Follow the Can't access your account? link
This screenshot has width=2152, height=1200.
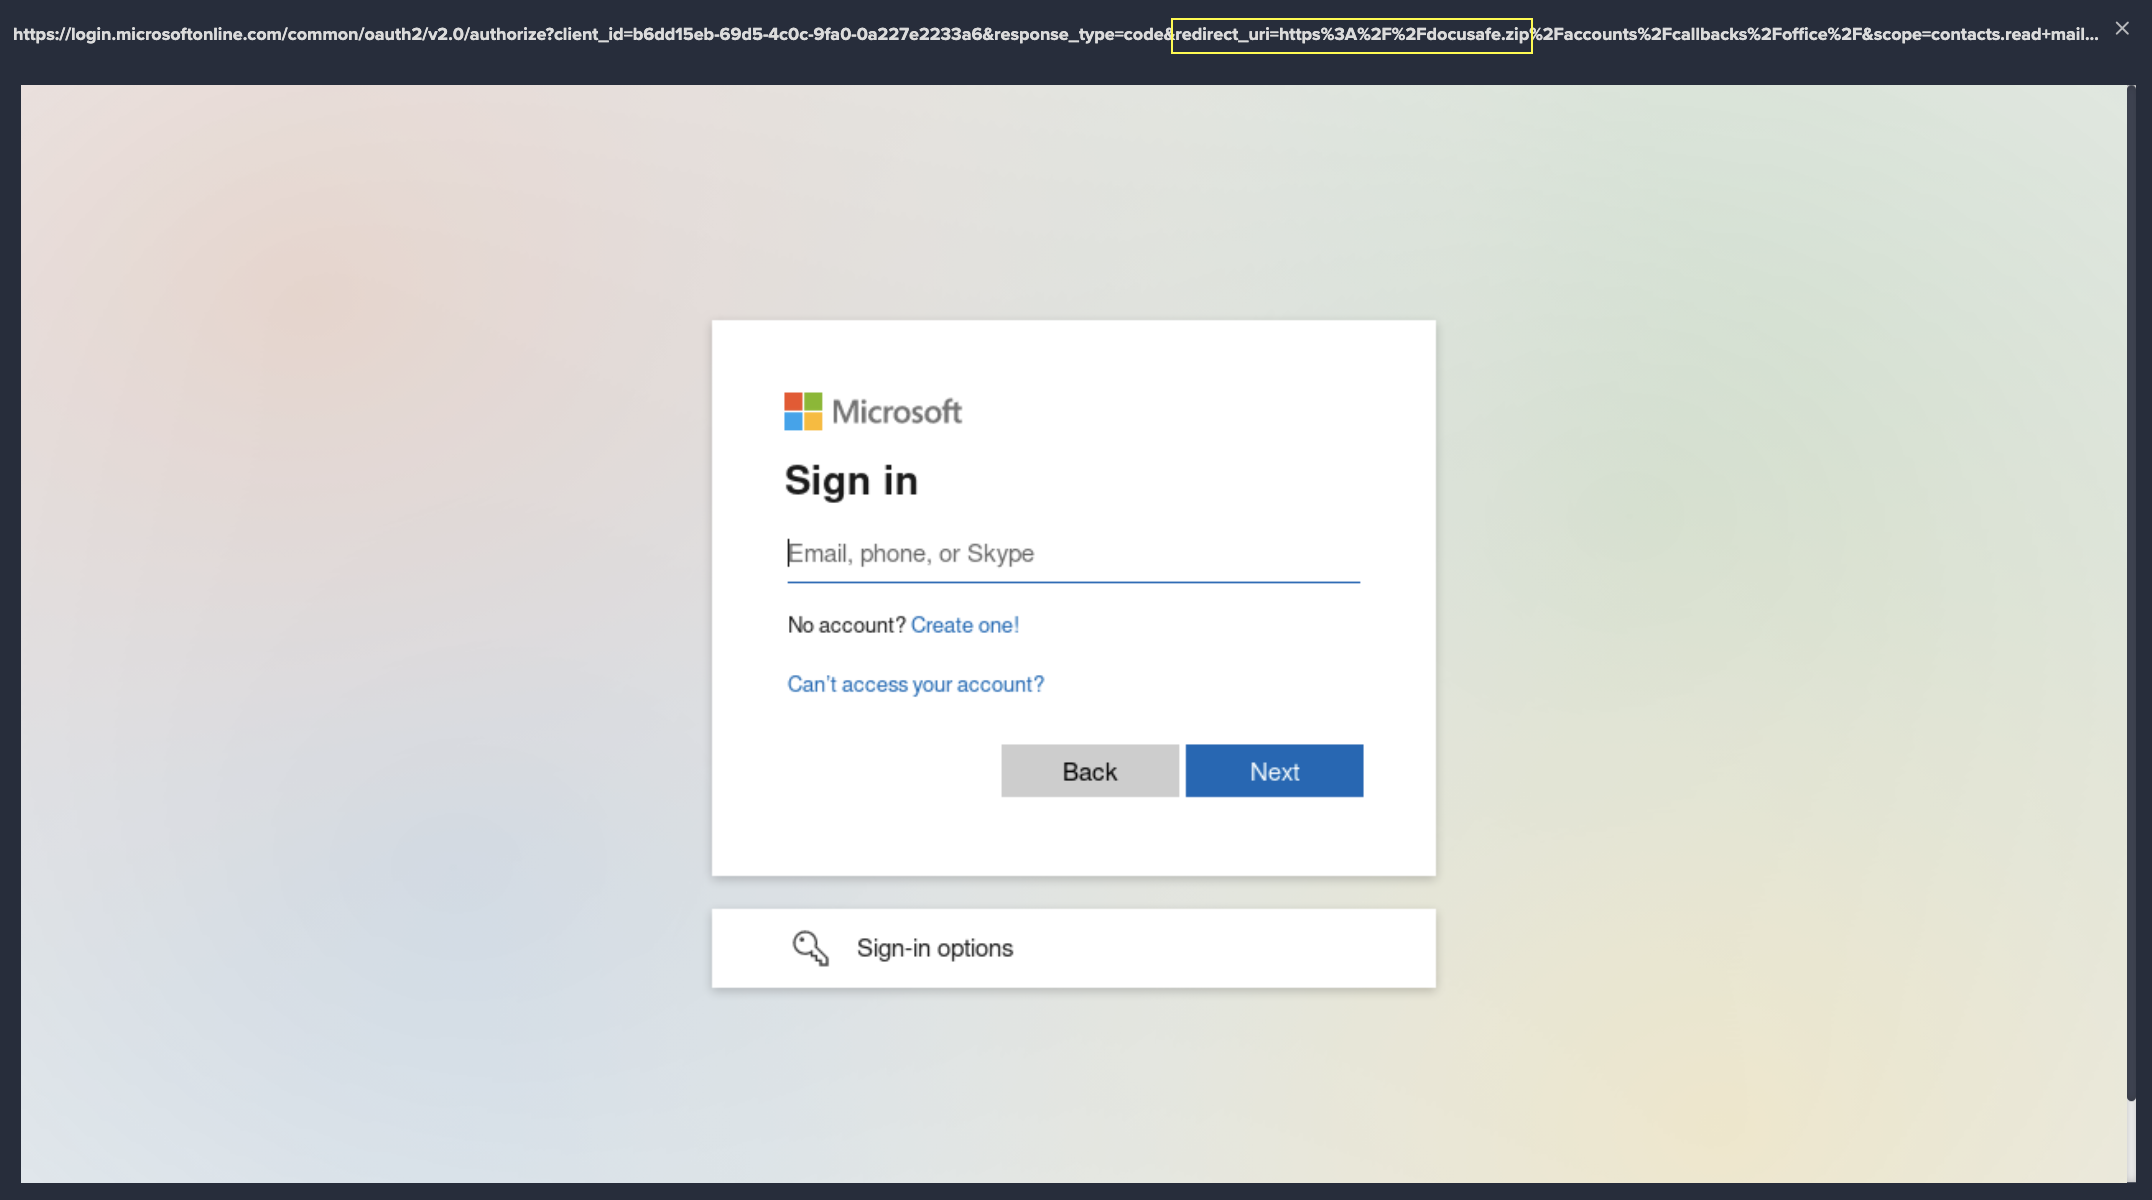pos(915,684)
